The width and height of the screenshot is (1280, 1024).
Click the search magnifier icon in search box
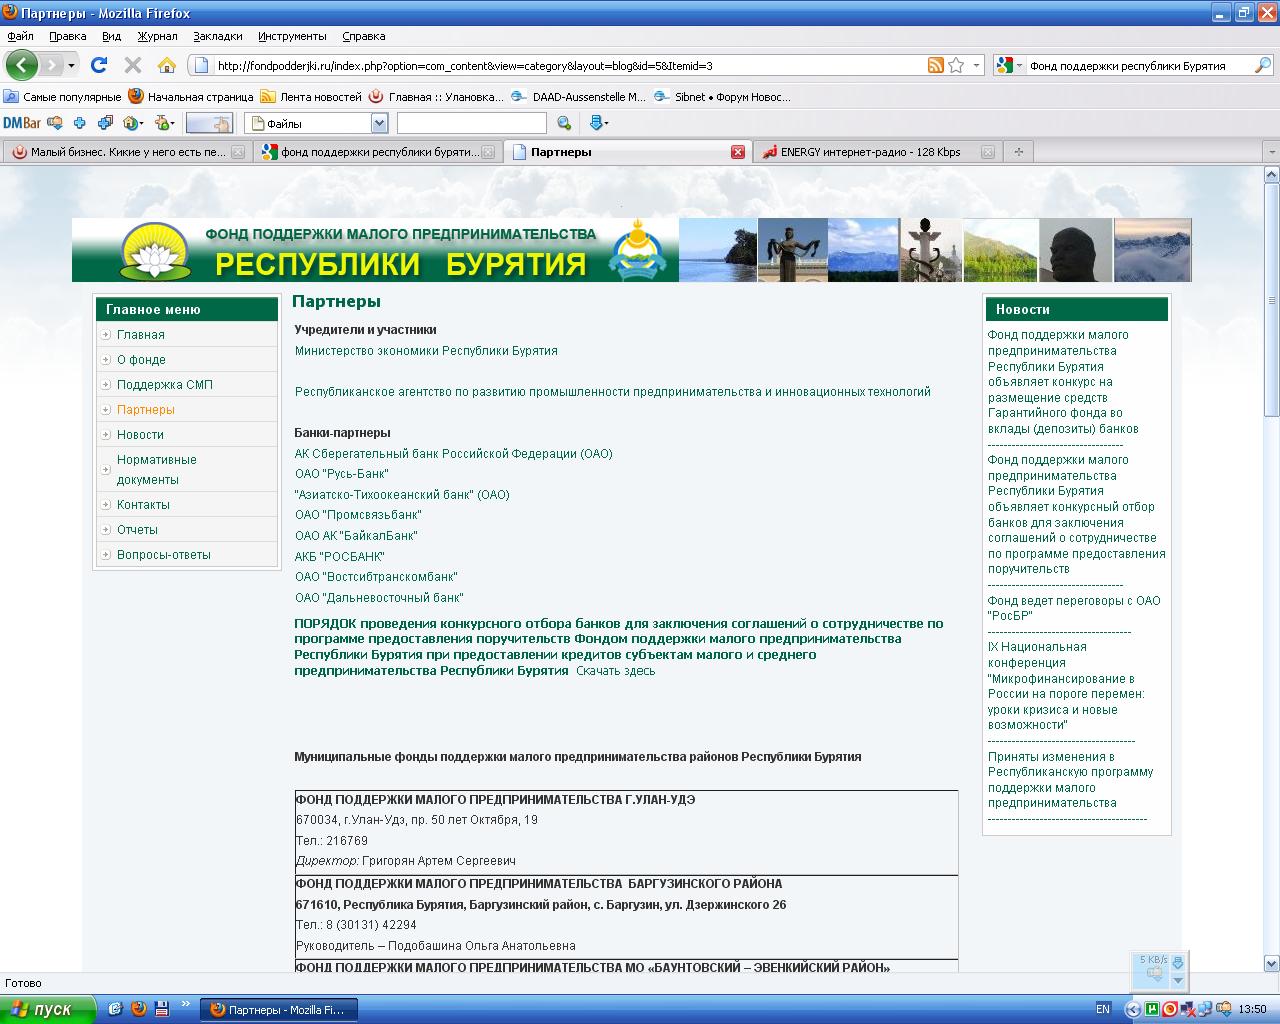click(1262, 65)
